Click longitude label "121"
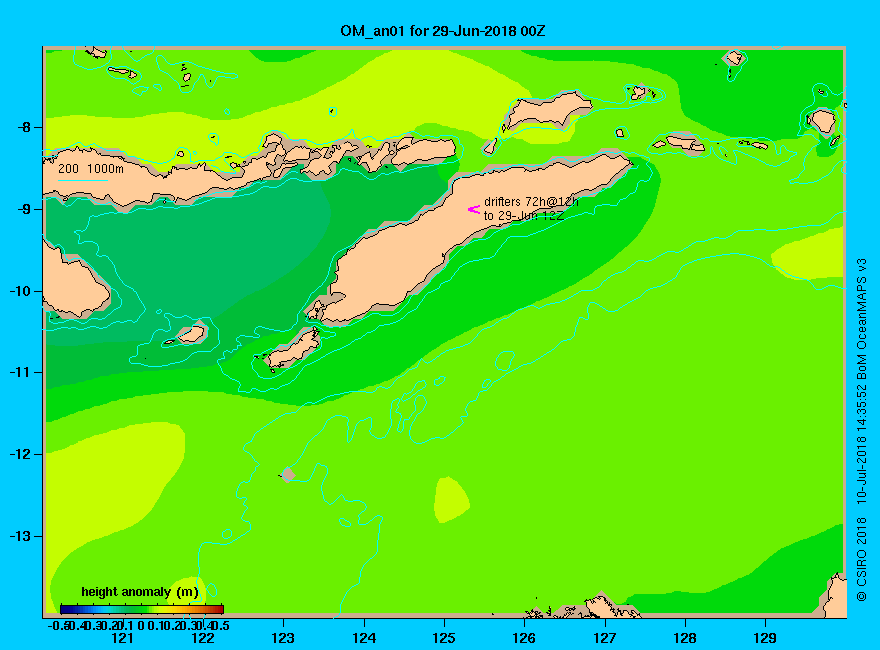 [x=122, y=638]
